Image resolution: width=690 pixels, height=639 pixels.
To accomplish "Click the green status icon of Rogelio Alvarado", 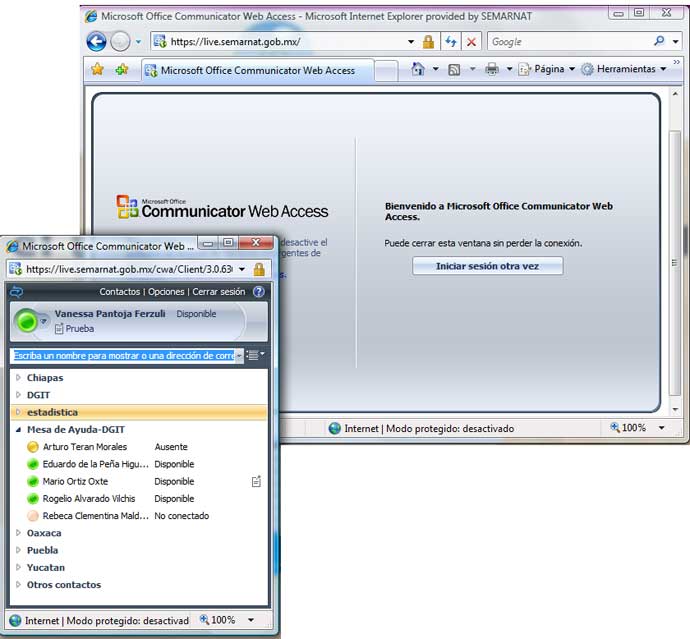I will coord(33,499).
